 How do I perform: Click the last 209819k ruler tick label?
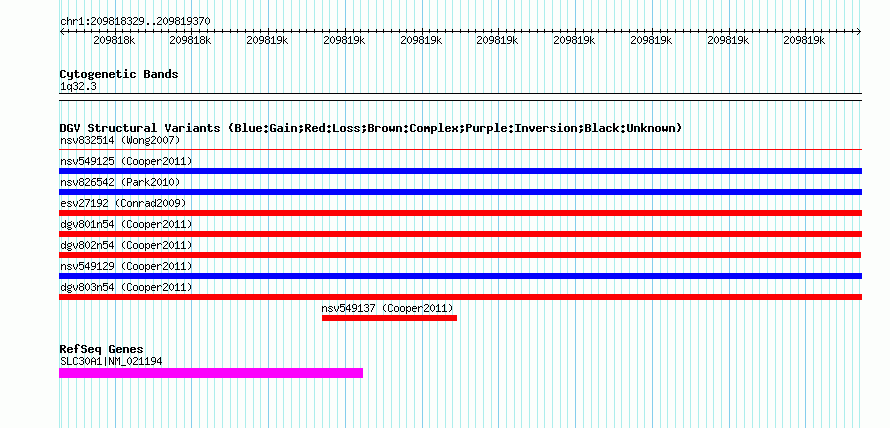804,40
